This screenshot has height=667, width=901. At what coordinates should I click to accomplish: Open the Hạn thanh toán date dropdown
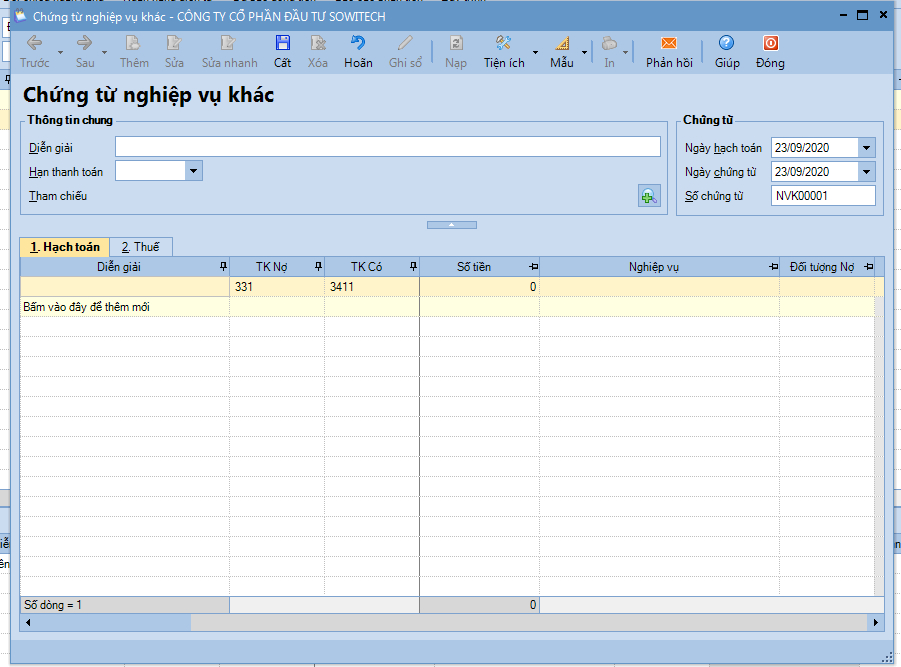tap(194, 171)
